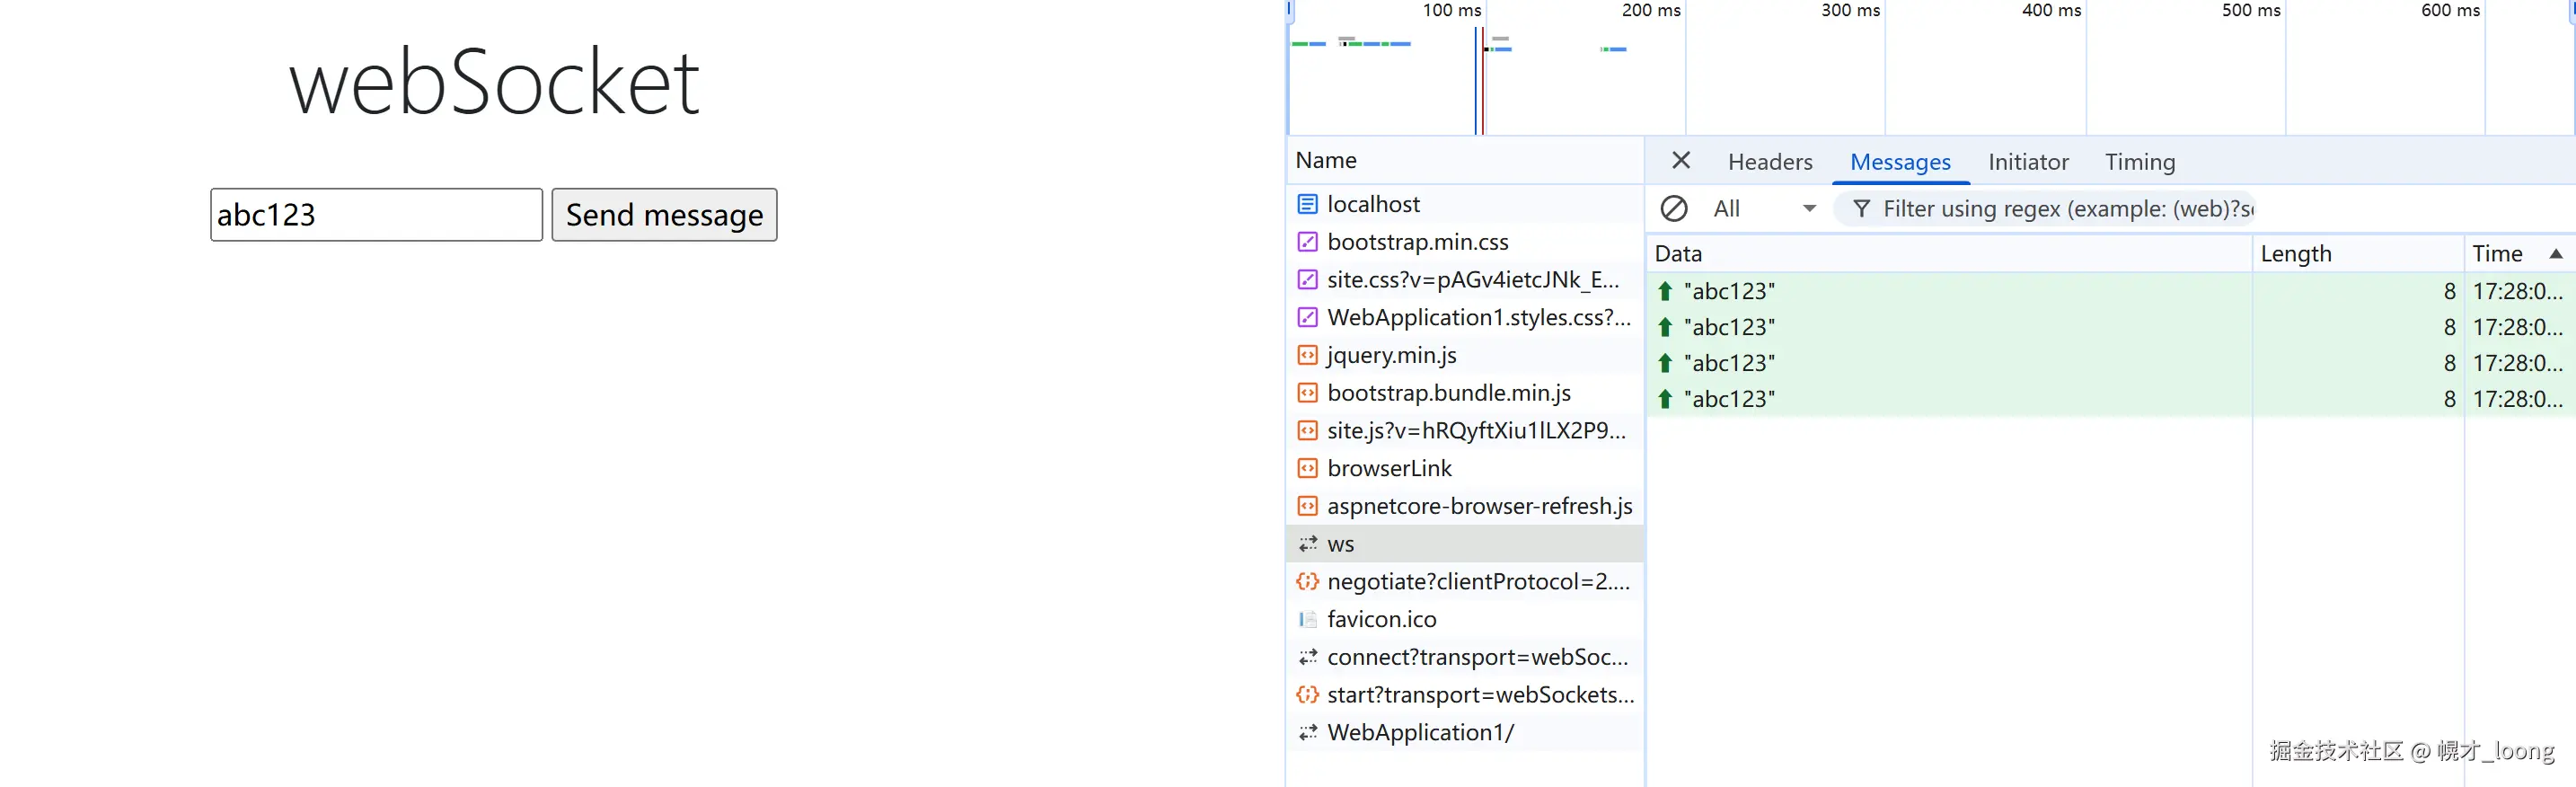Screen dimensions: 2576x787
Task: Click the site.css stylesheet icon
Action: point(1307,280)
